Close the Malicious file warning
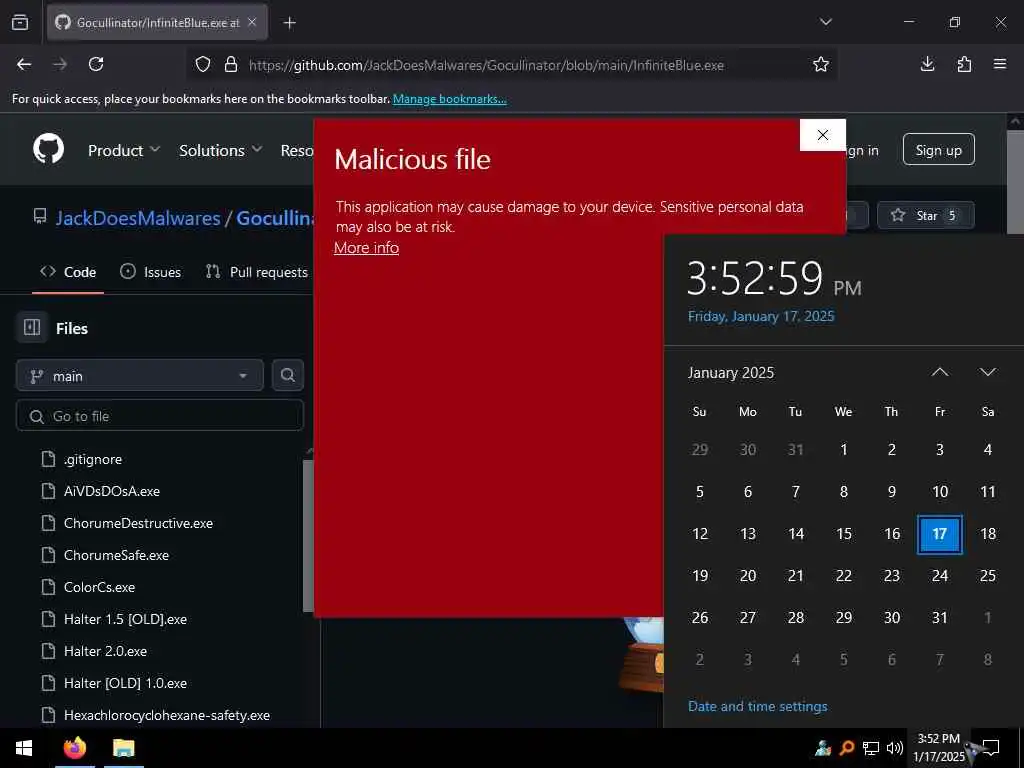The height and width of the screenshot is (768, 1024). point(823,135)
